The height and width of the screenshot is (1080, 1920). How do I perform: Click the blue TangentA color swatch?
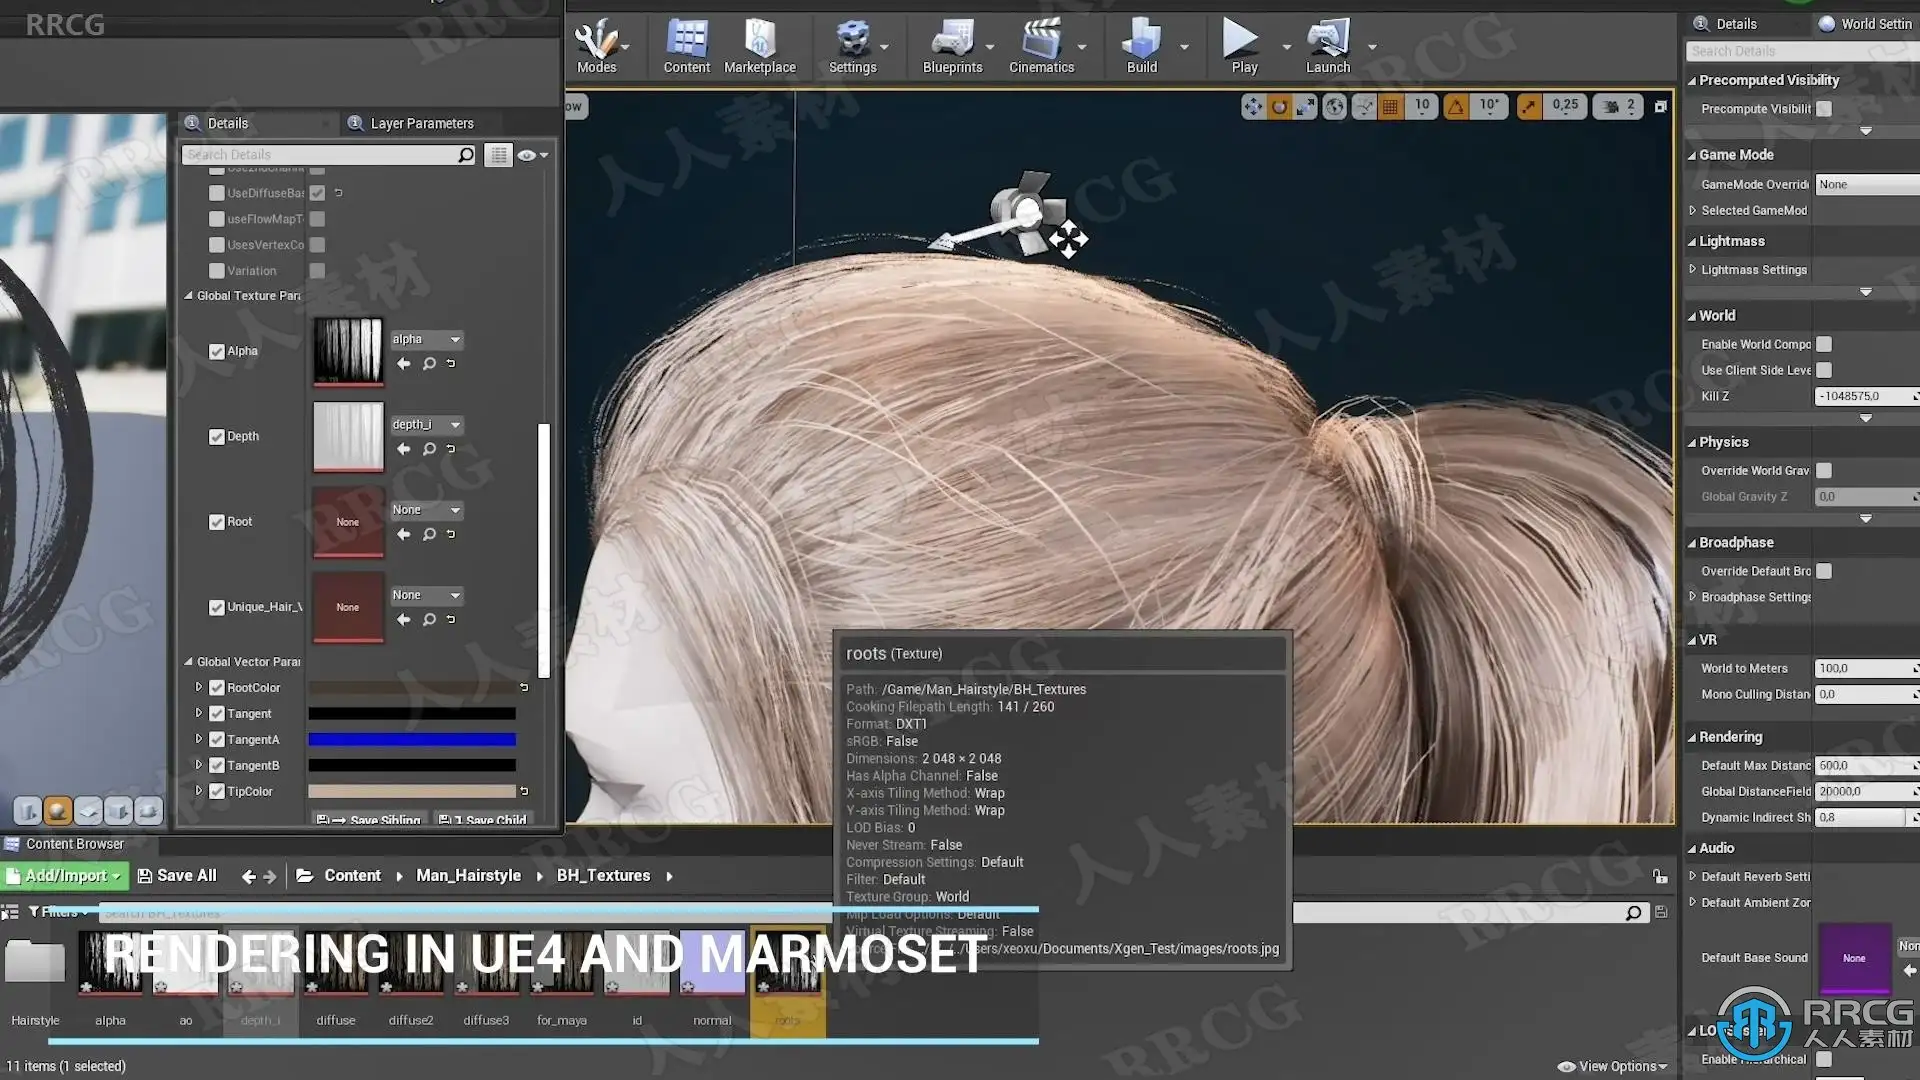412,740
